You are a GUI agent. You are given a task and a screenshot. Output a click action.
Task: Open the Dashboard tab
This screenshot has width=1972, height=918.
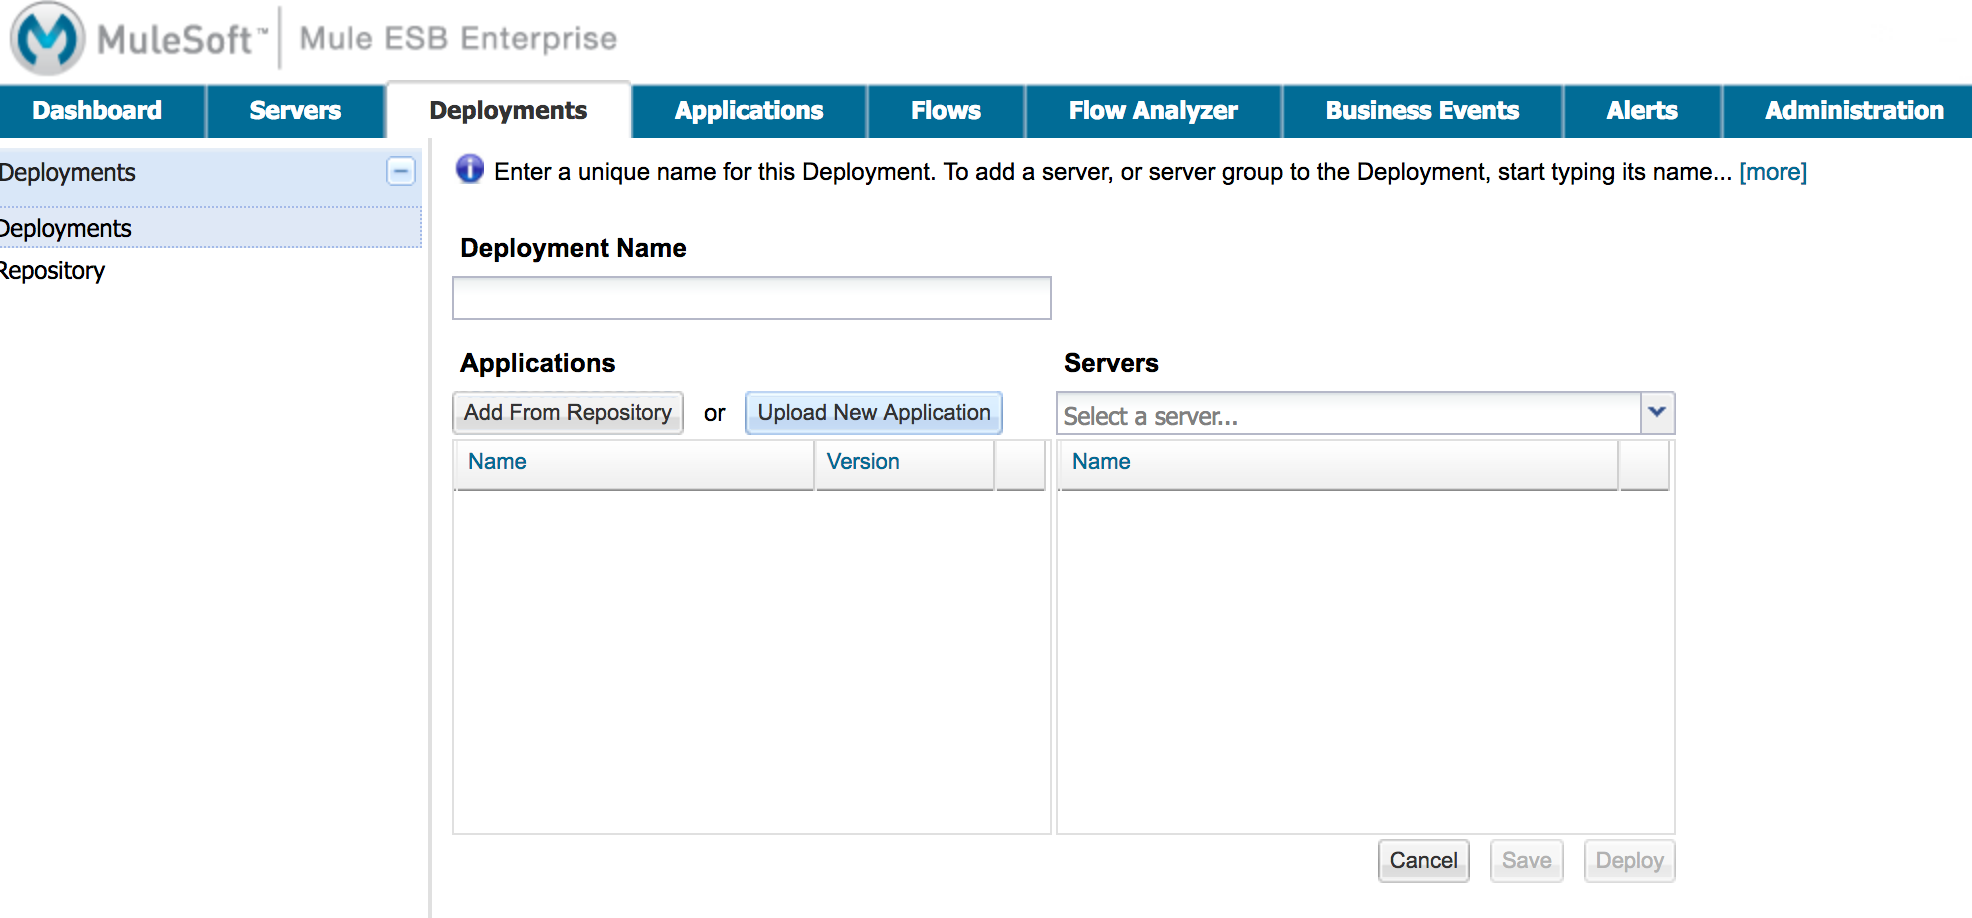click(x=97, y=111)
